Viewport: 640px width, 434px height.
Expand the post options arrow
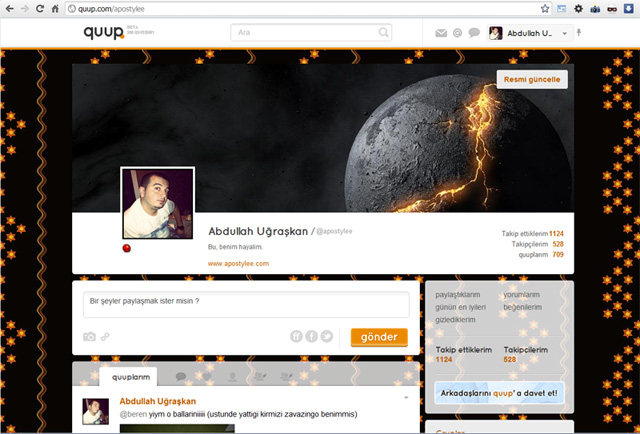(405, 398)
